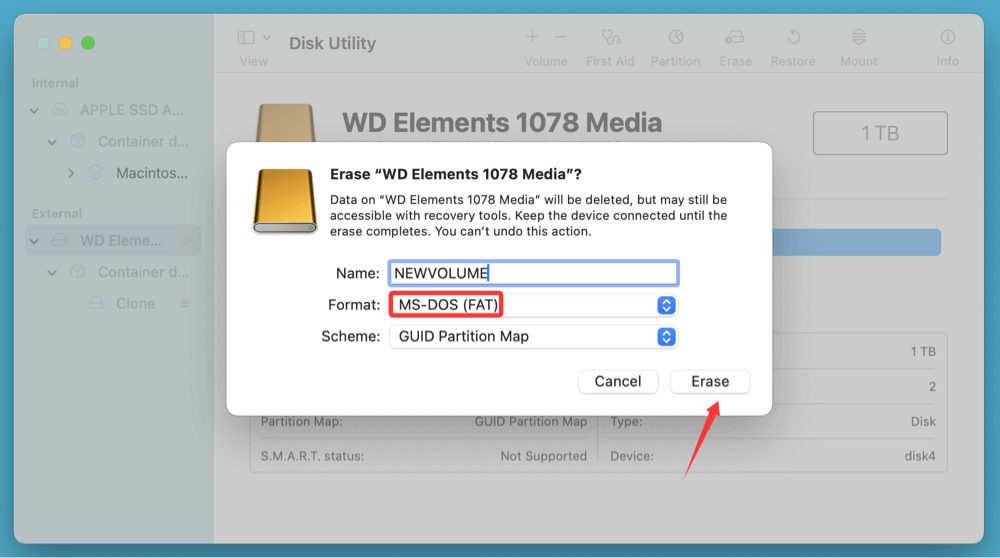The image size is (1000, 558).
Task: Click the disk4 device value
Action: pyautogui.click(x=920, y=456)
